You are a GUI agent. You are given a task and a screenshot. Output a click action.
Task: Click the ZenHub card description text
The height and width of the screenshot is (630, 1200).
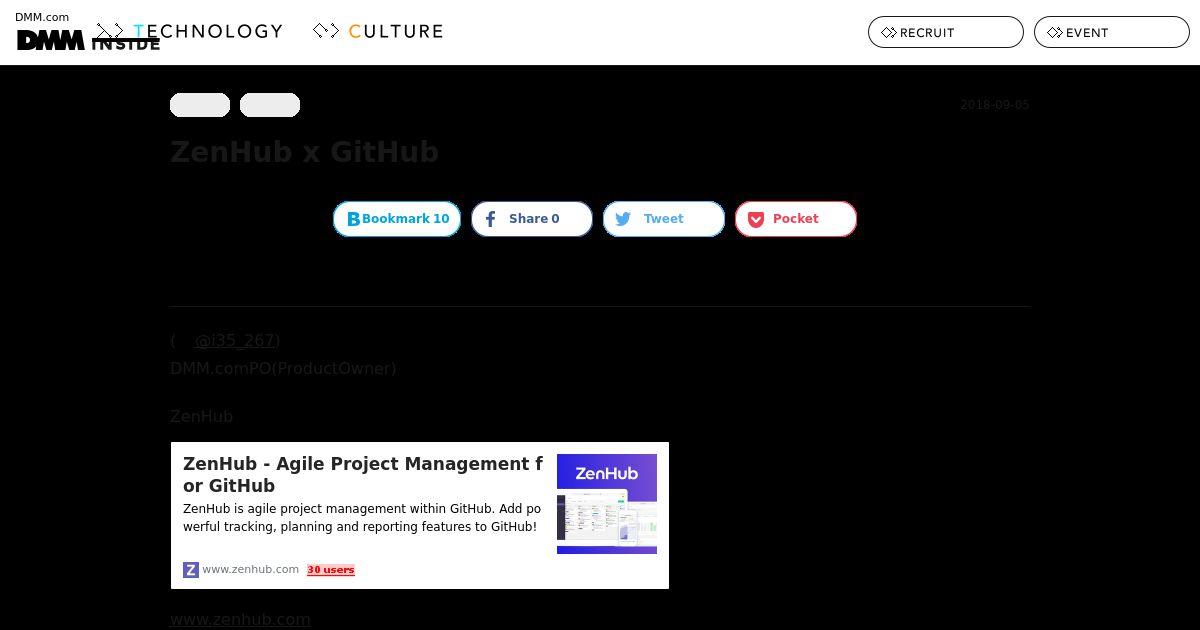tap(362, 518)
